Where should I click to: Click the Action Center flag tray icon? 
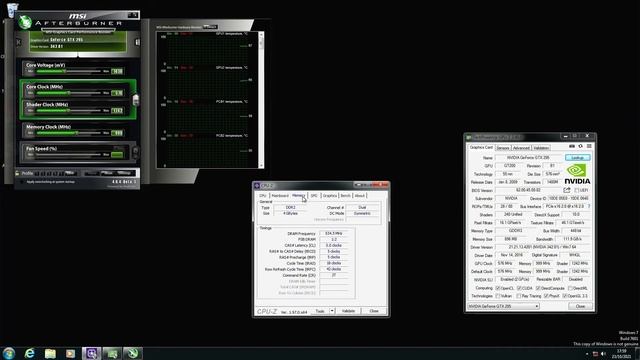(x=595, y=354)
